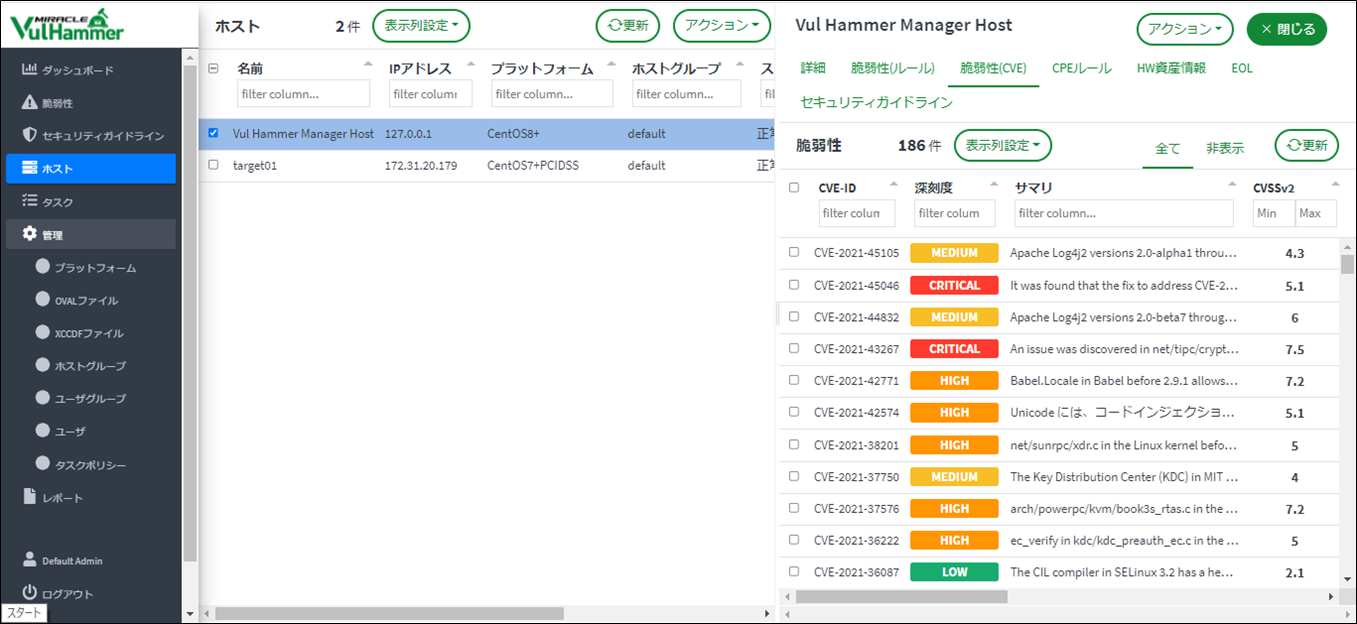Open target01 host row name
The height and width of the screenshot is (624, 1357).
[253, 165]
